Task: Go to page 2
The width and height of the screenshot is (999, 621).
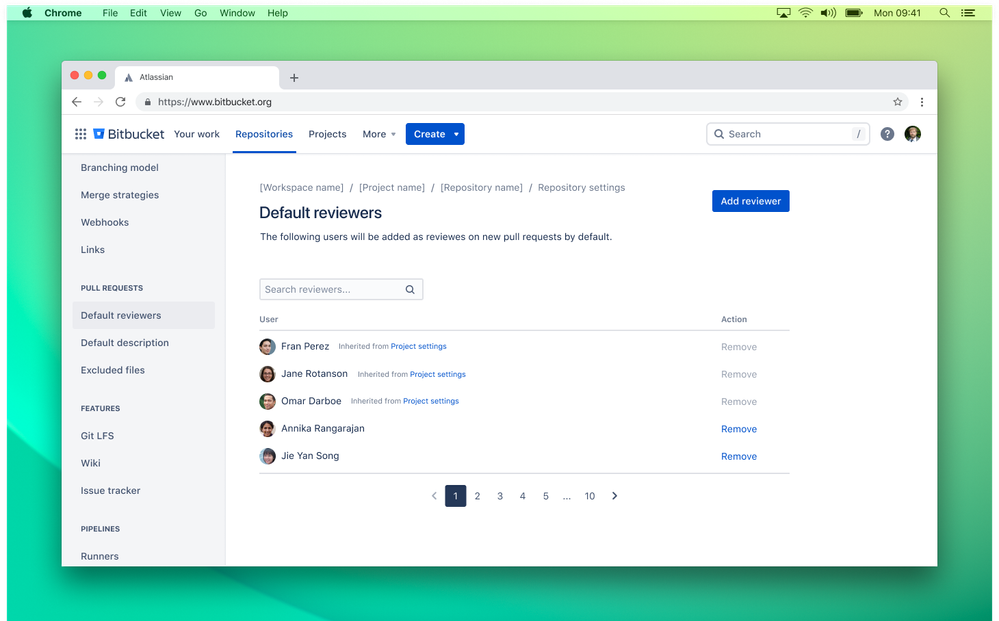Action: 477,496
